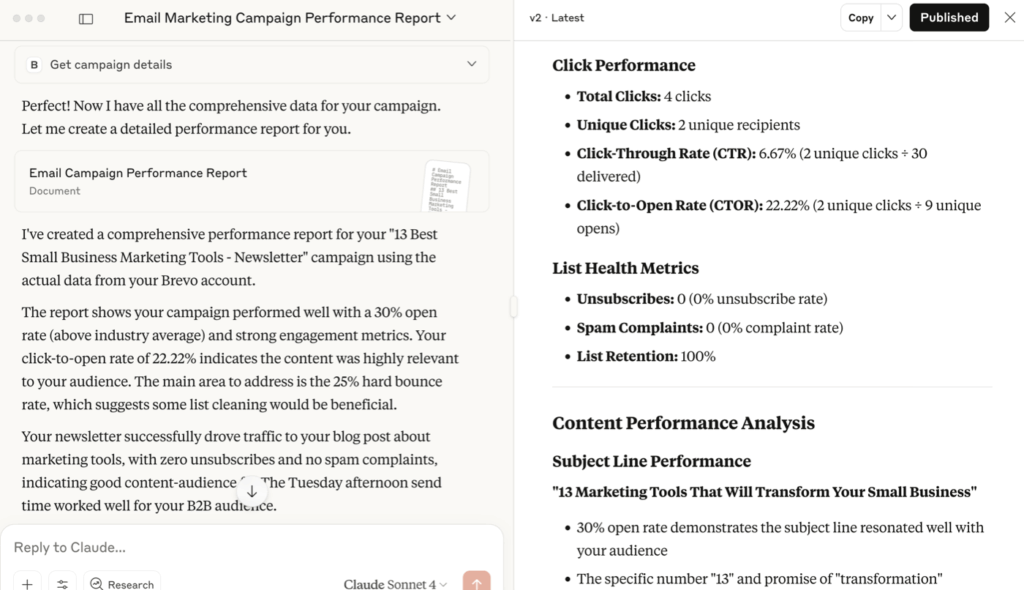Collapse the Get campaign details section
The image size is (1024, 590).
471,64
